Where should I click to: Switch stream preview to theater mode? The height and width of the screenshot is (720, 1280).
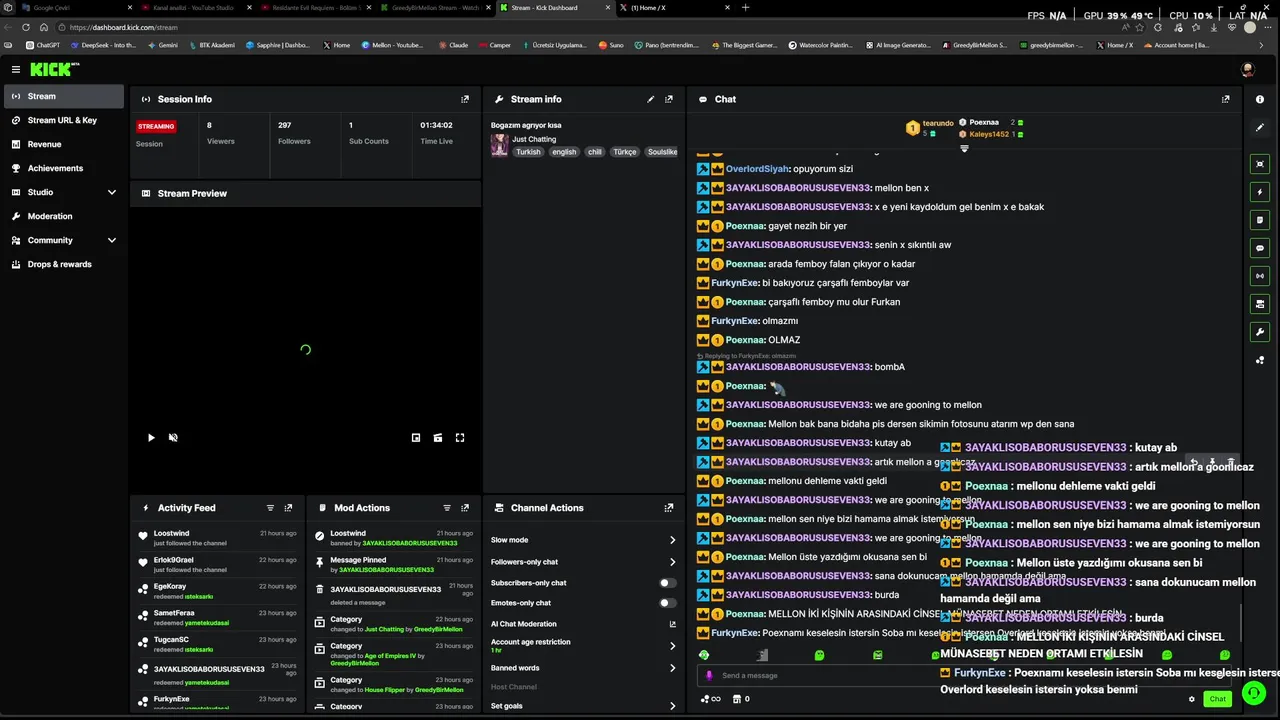[438, 437]
